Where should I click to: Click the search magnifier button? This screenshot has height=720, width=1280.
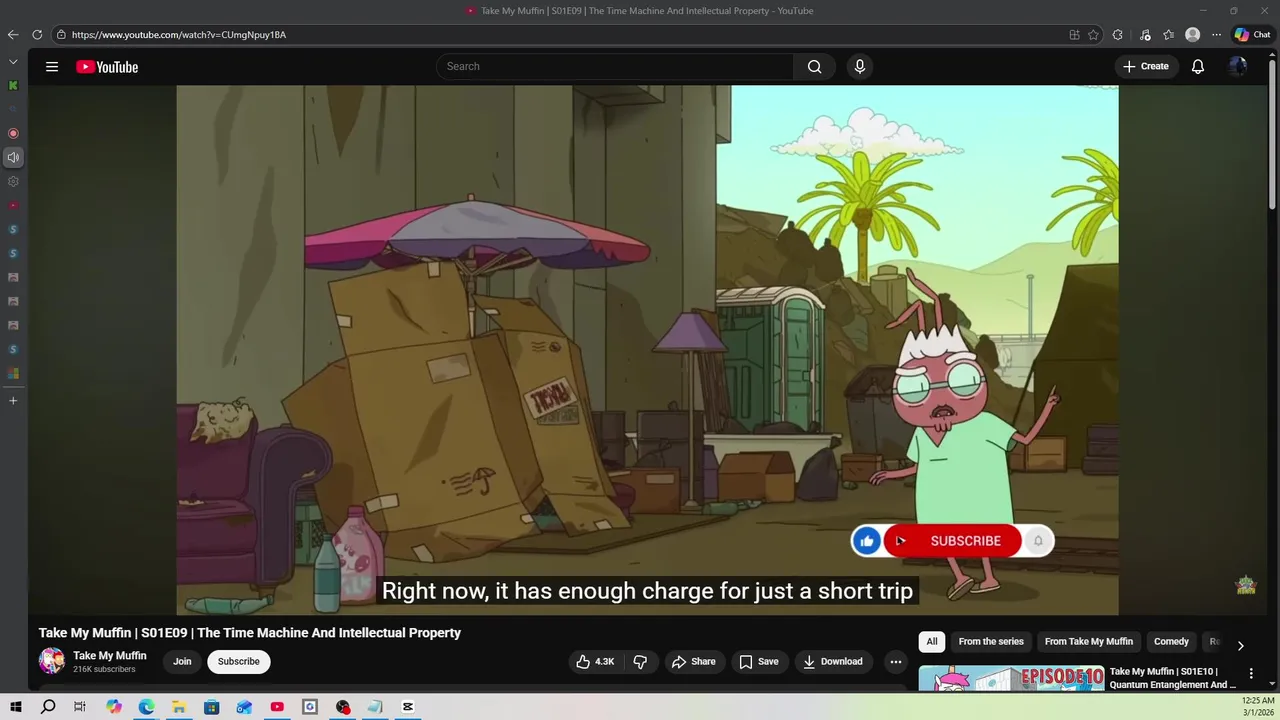815,67
